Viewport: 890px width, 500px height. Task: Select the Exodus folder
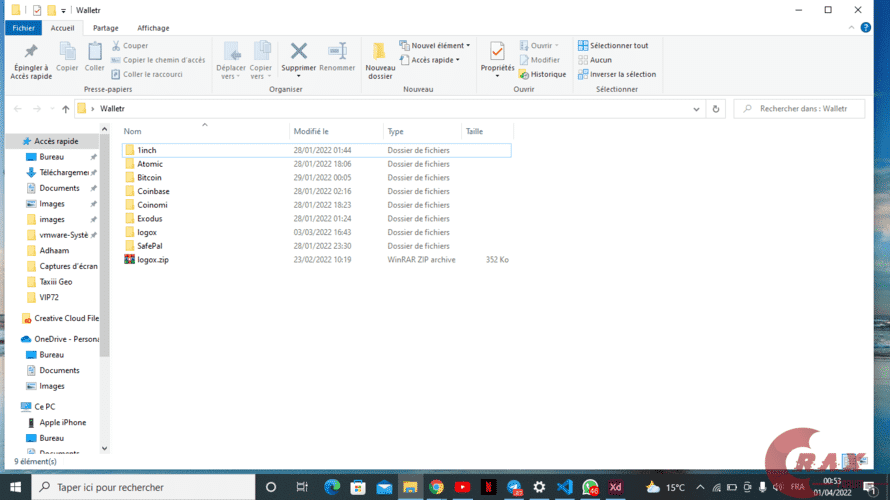150,218
